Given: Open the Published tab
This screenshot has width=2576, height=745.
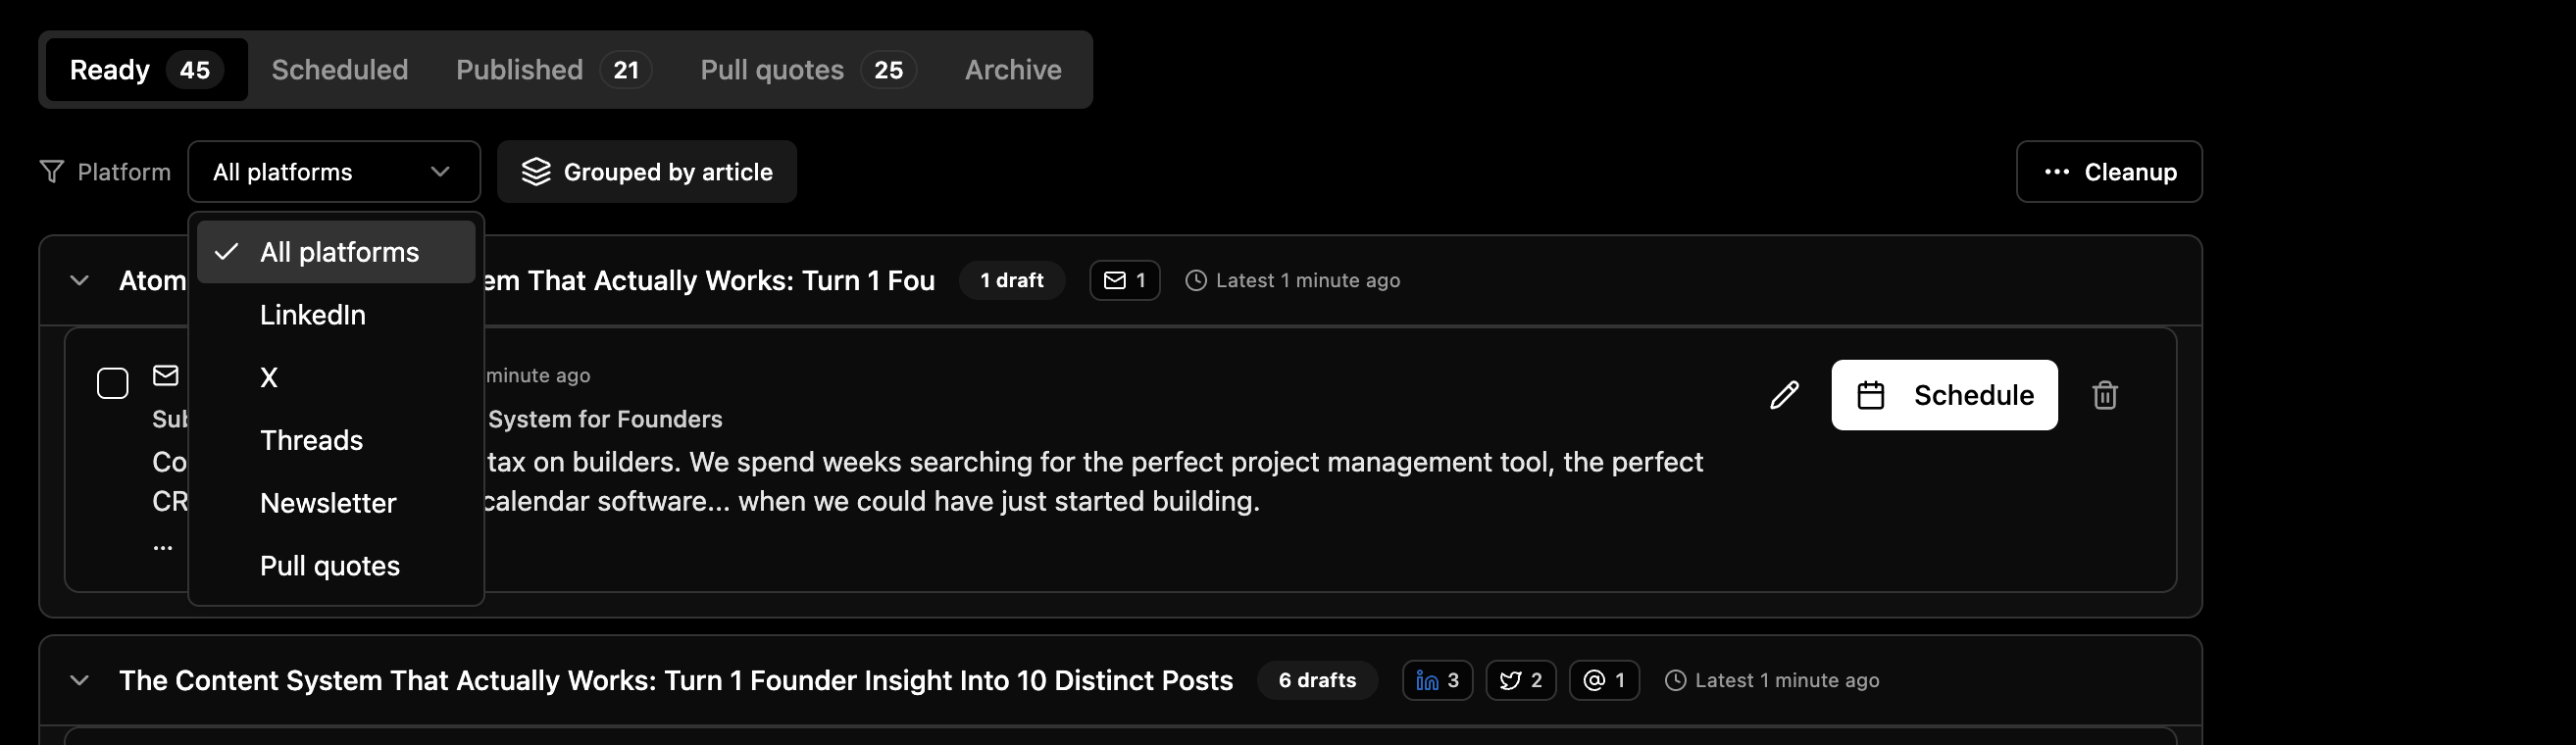Looking at the screenshot, I should 554,70.
